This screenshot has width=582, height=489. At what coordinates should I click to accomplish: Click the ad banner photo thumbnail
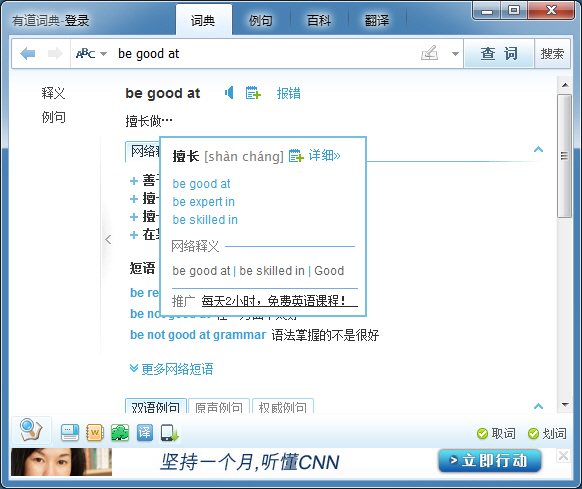pos(61,462)
